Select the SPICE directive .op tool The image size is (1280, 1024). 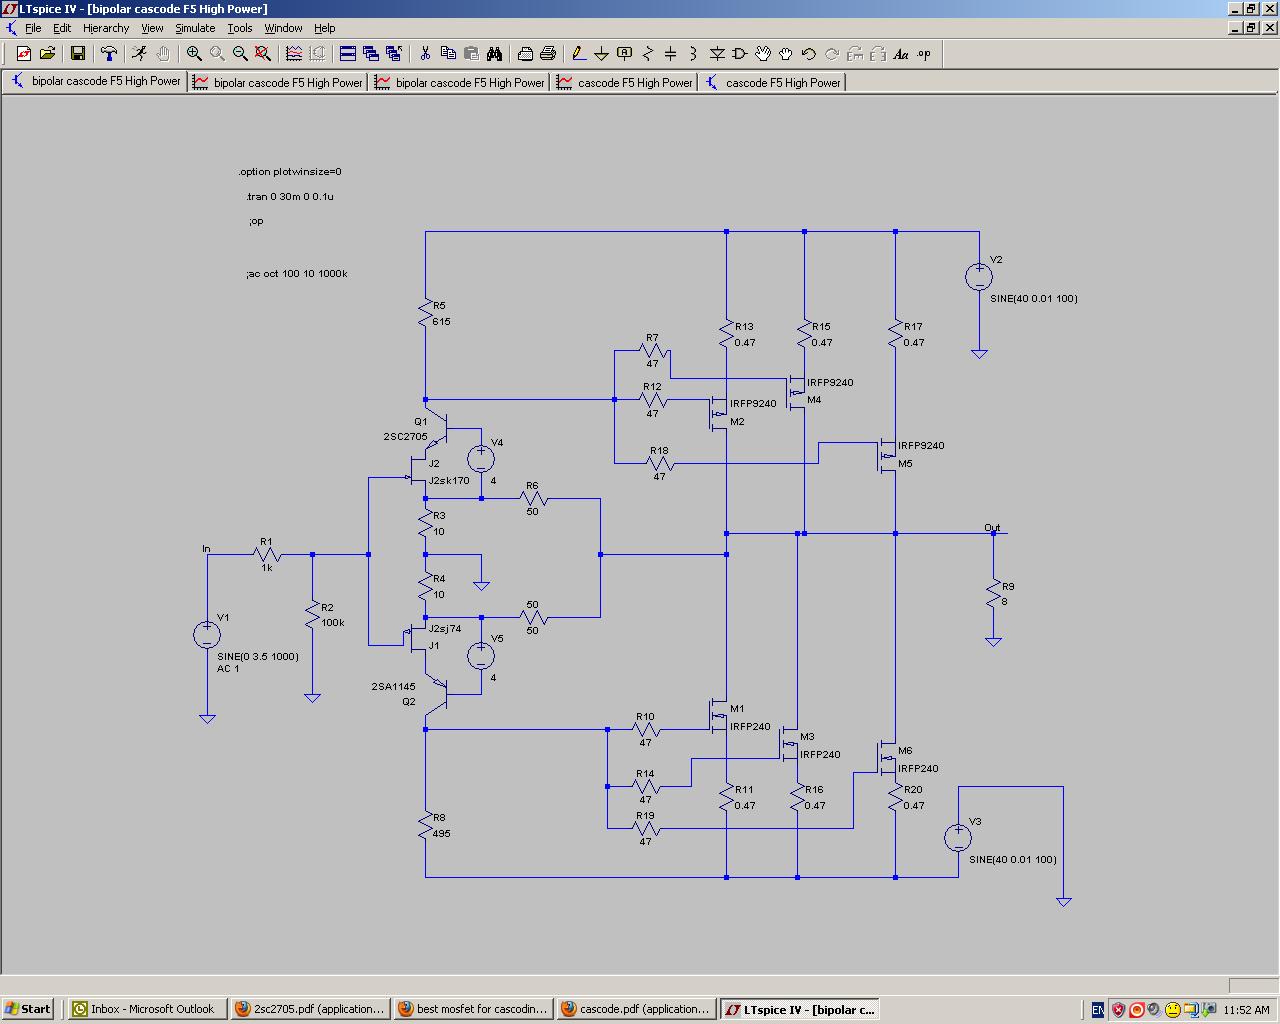pos(924,54)
